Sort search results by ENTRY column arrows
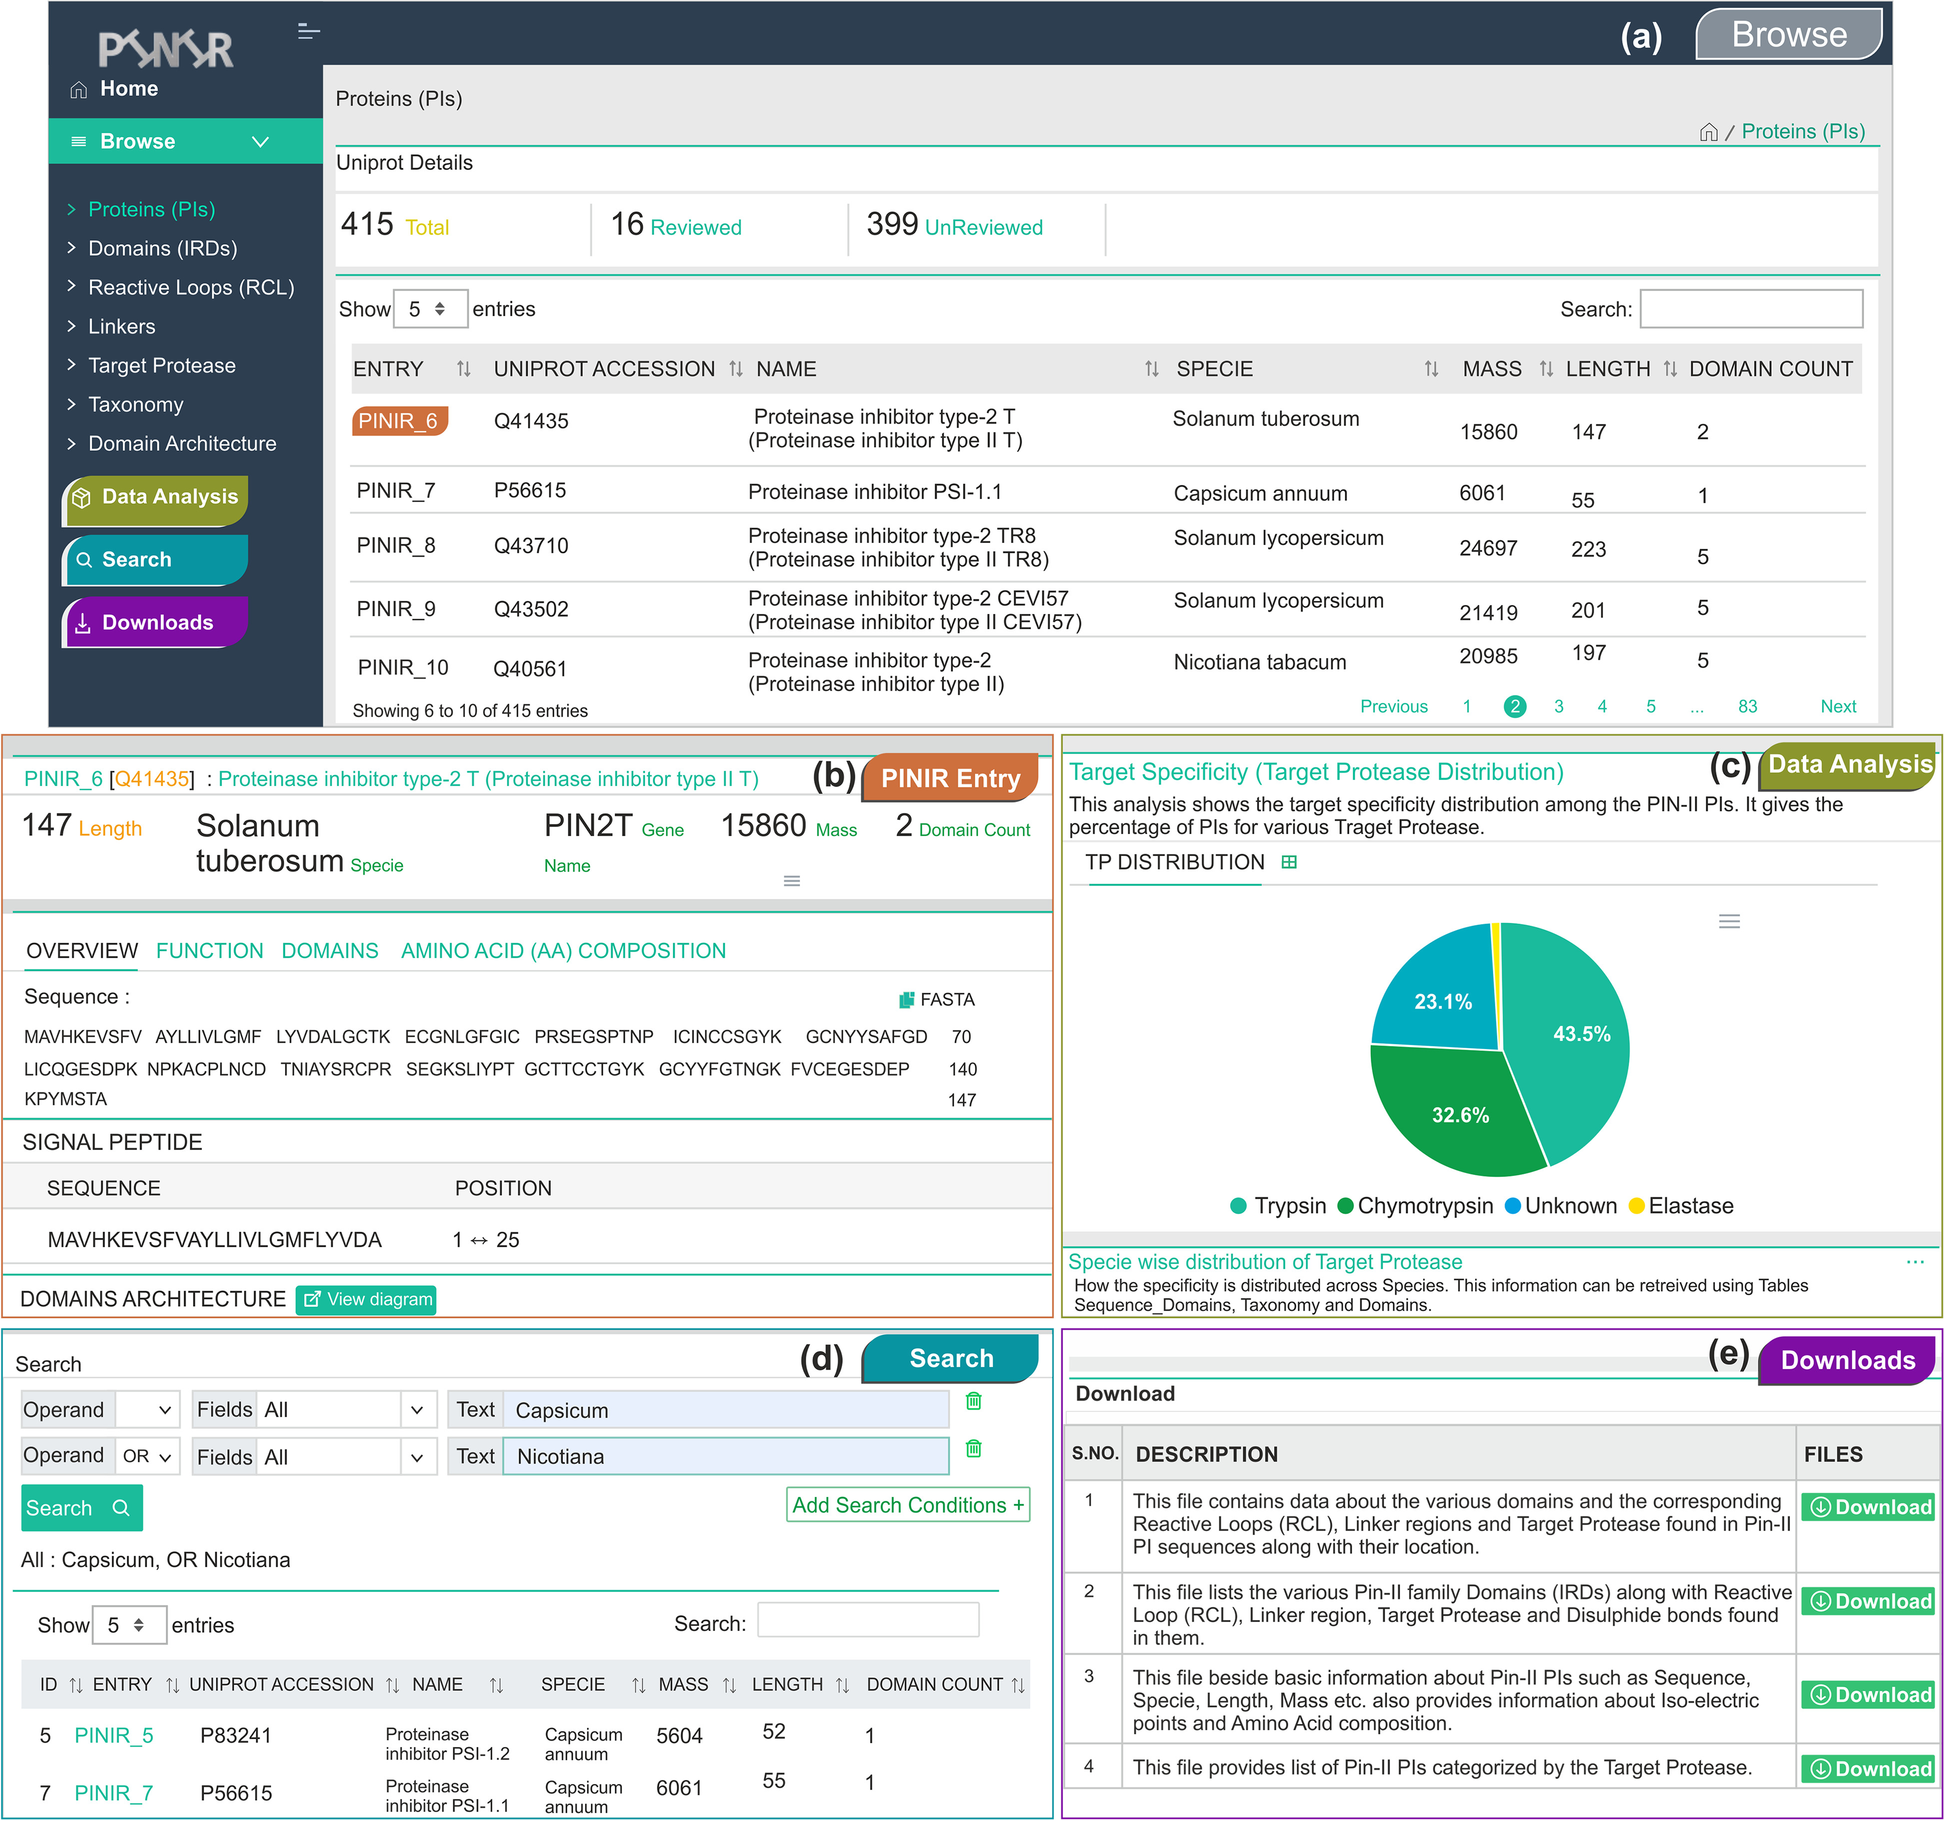This screenshot has height=1821, width=1944. (172, 1685)
